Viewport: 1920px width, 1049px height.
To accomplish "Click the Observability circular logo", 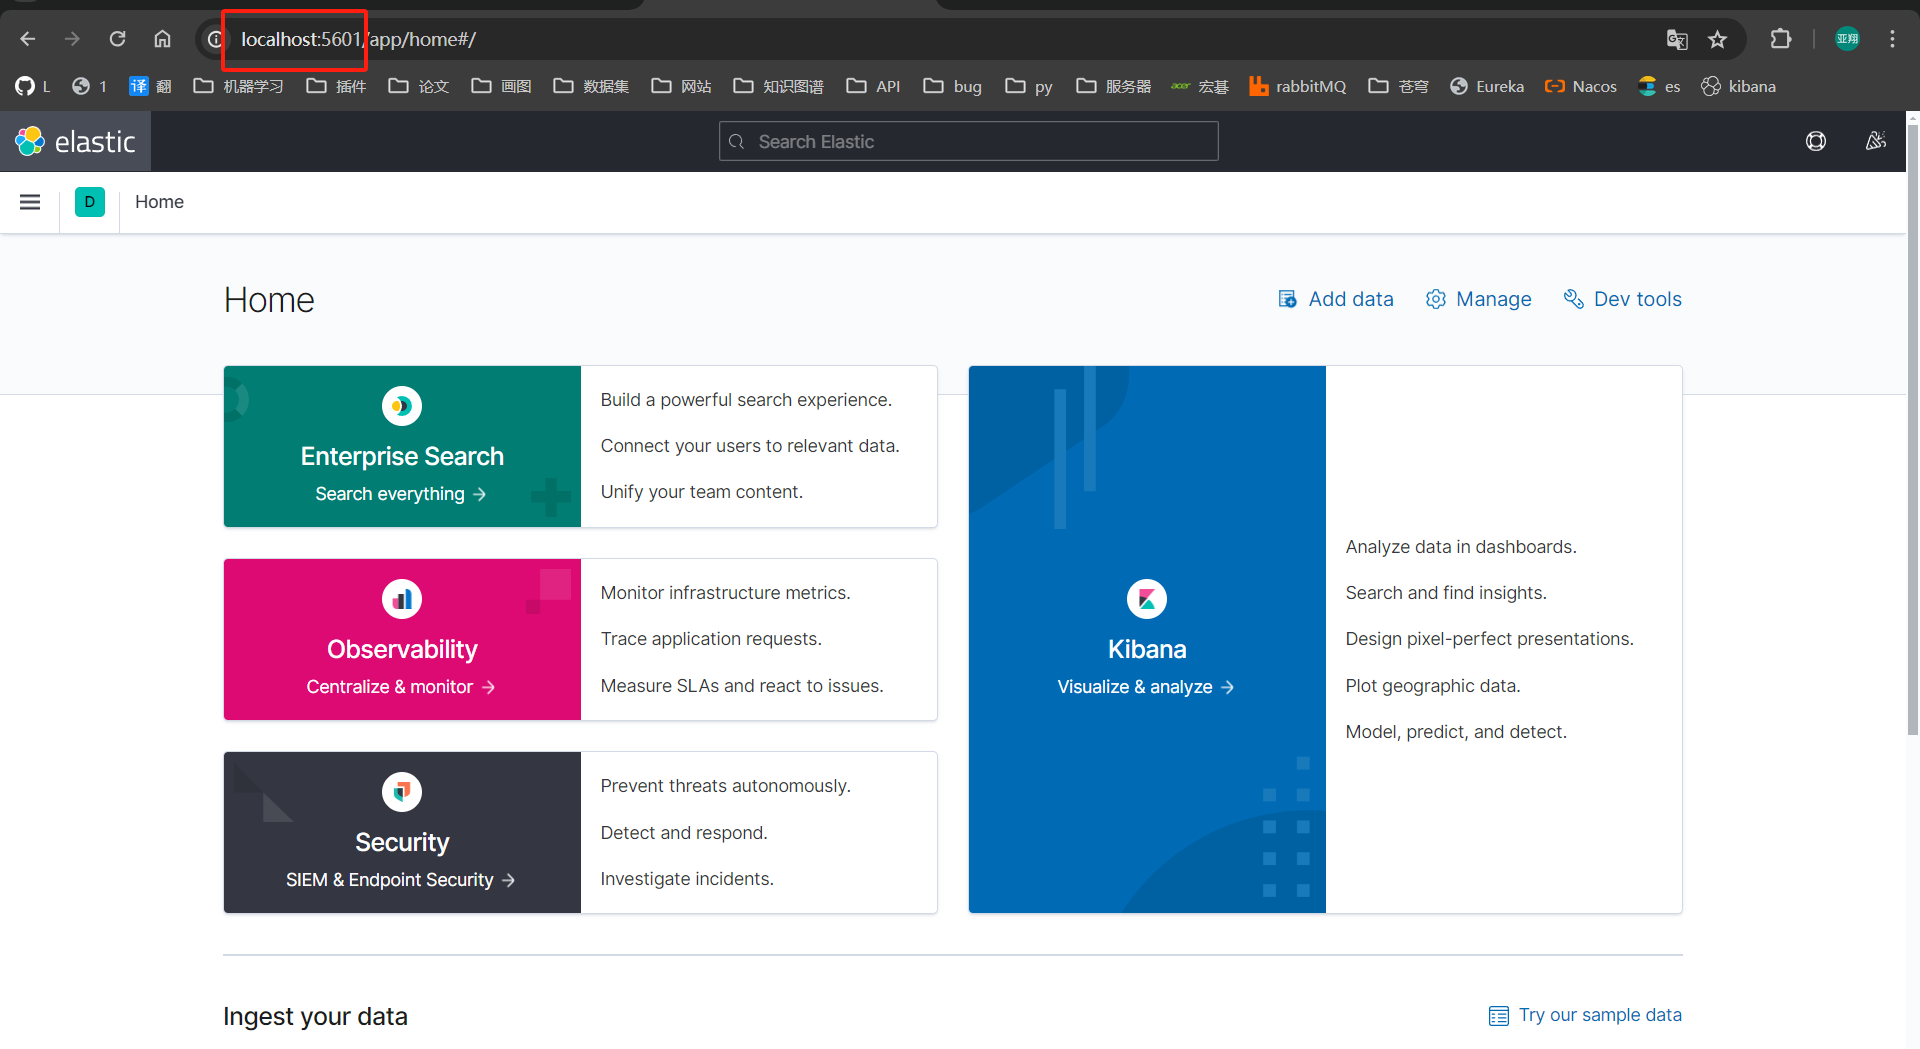I will click(402, 599).
